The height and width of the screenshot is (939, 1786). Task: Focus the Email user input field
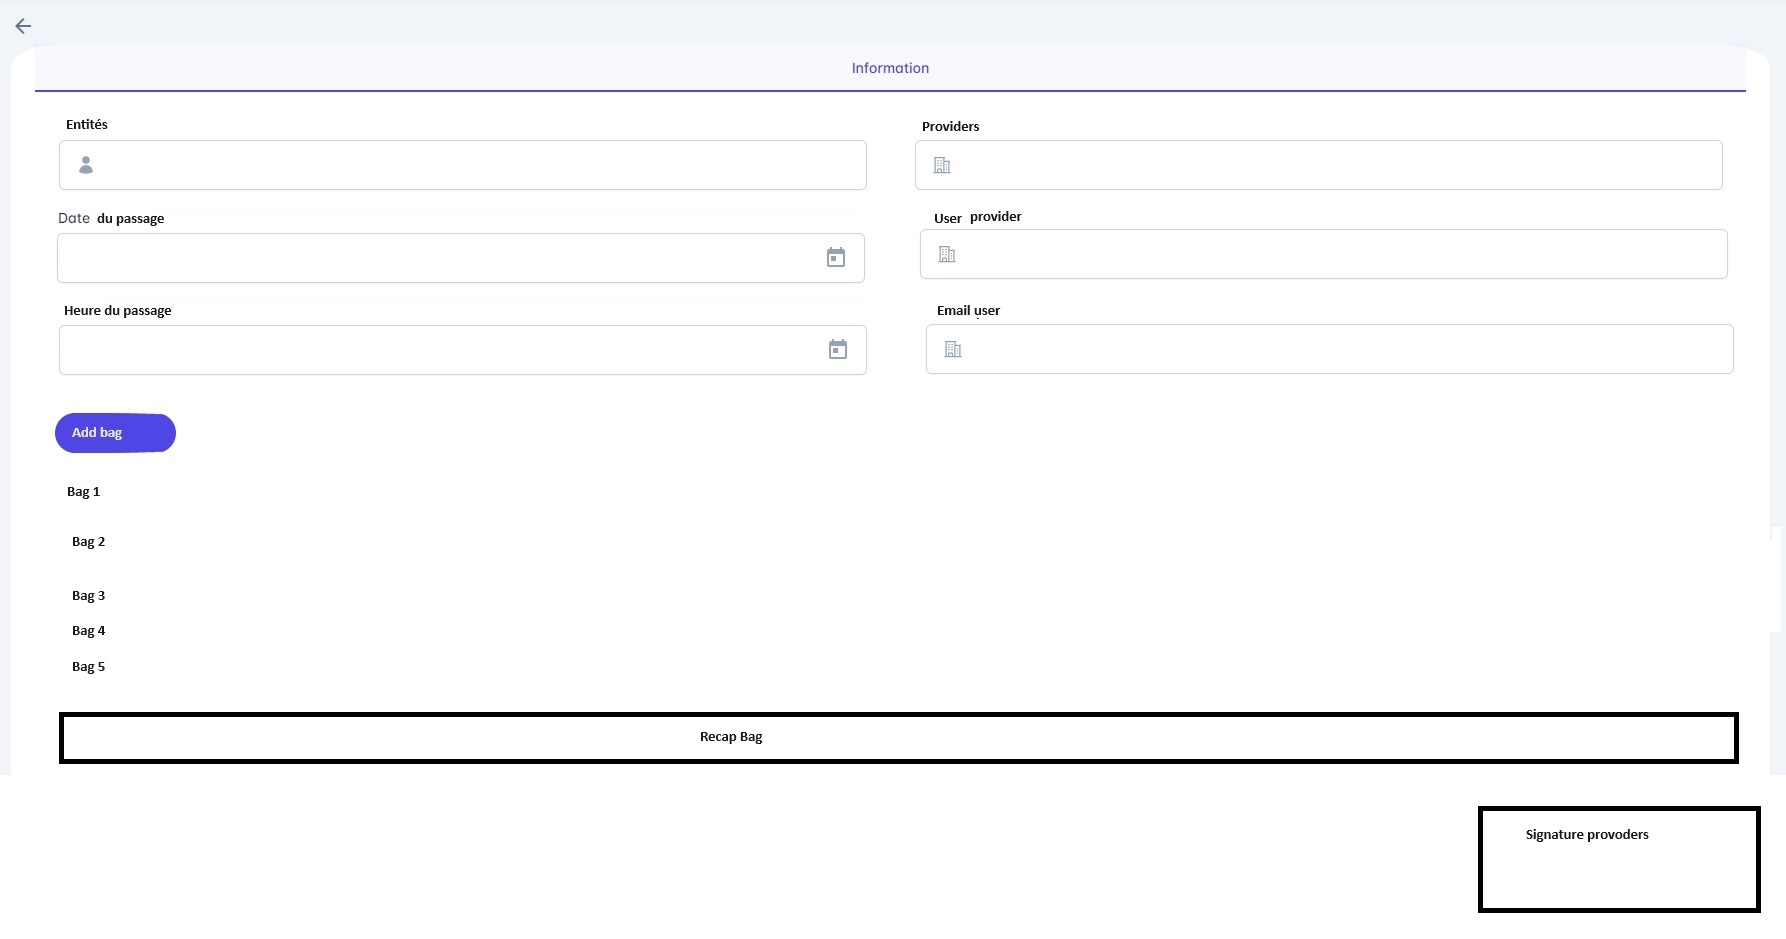(x=1340, y=349)
